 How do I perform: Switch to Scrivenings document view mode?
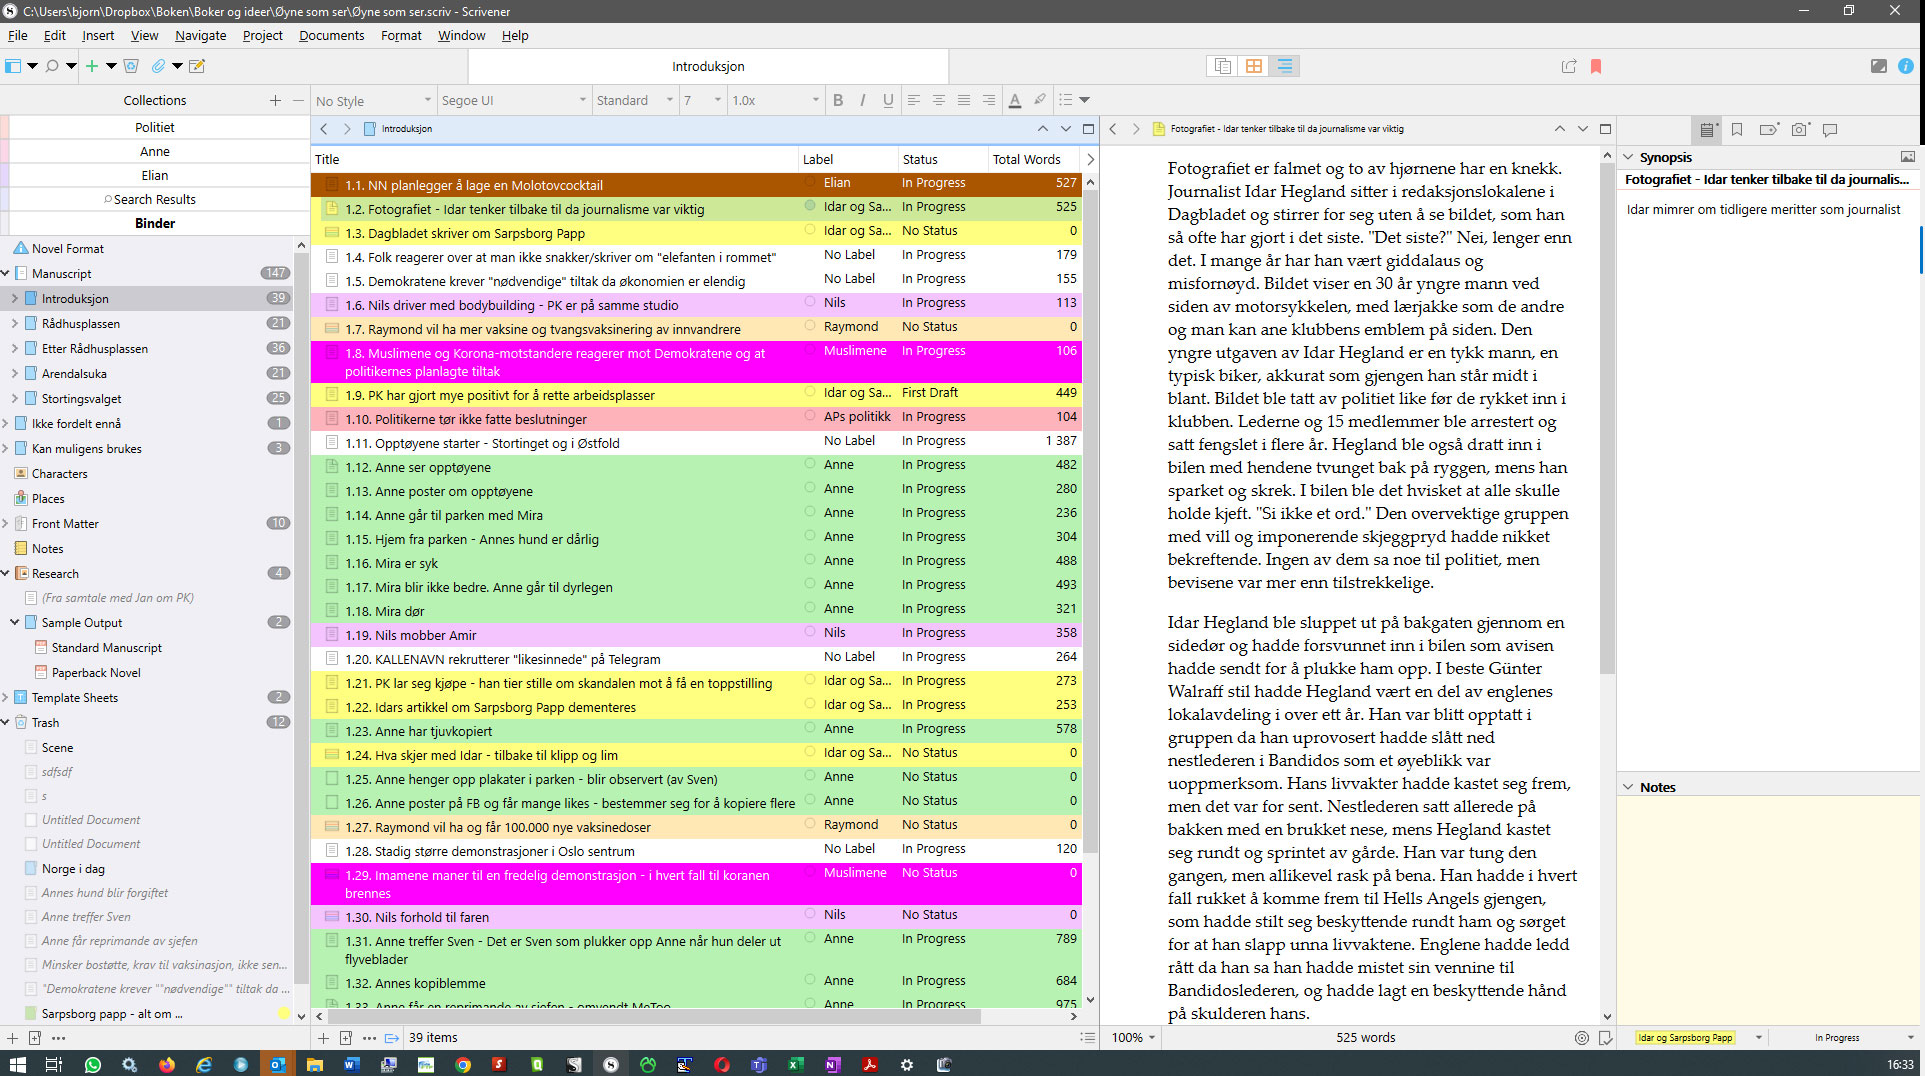coord(1222,66)
